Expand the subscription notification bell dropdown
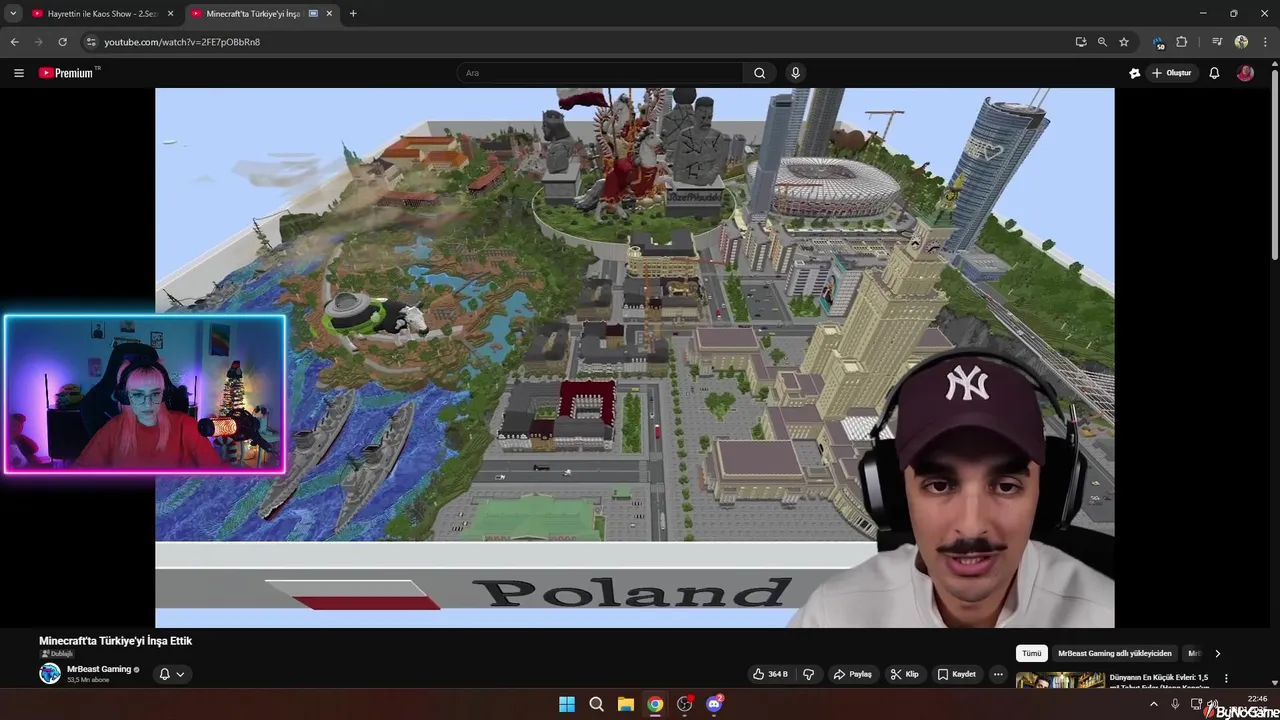This screenshot has width=1280, height=720. [x=172, y=674]
